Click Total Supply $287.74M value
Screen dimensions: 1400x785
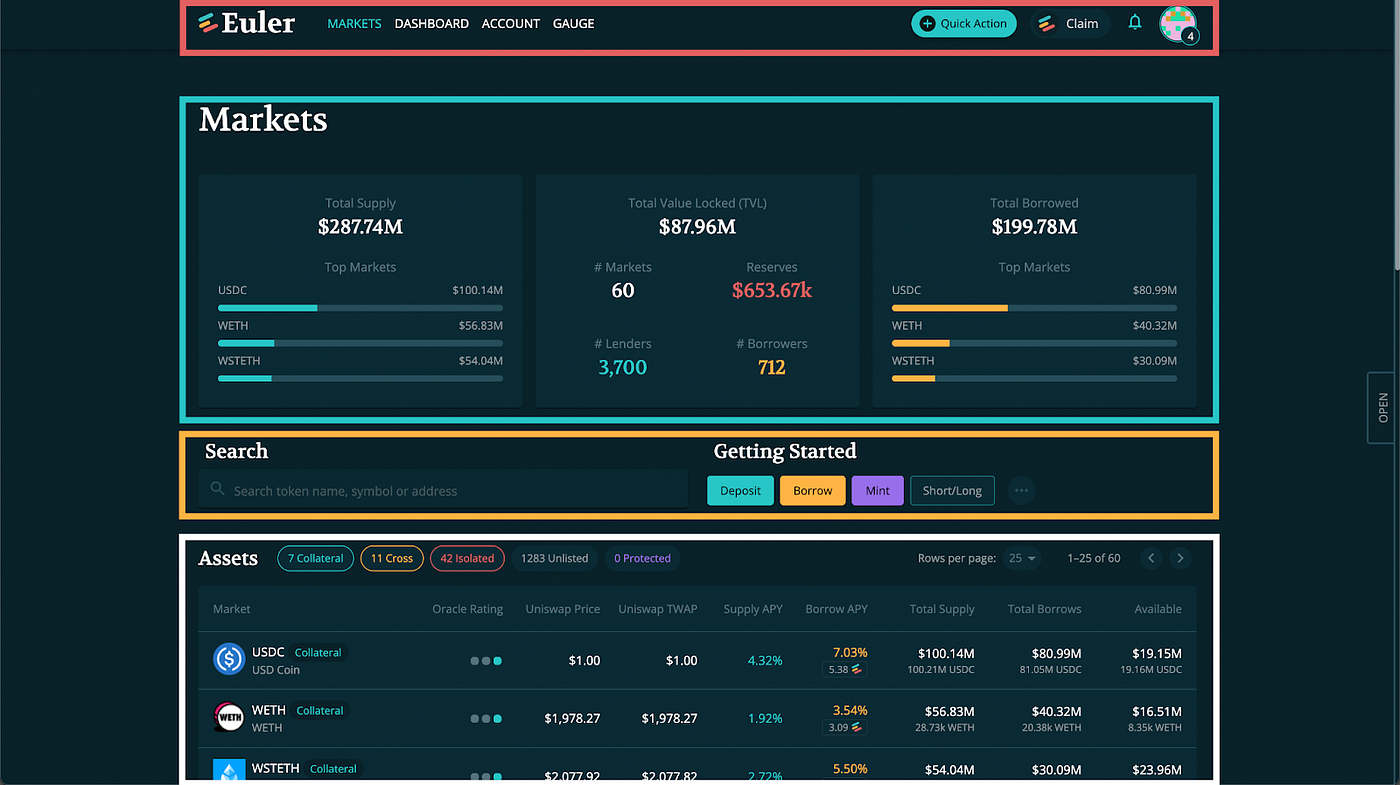click(360, 227)
